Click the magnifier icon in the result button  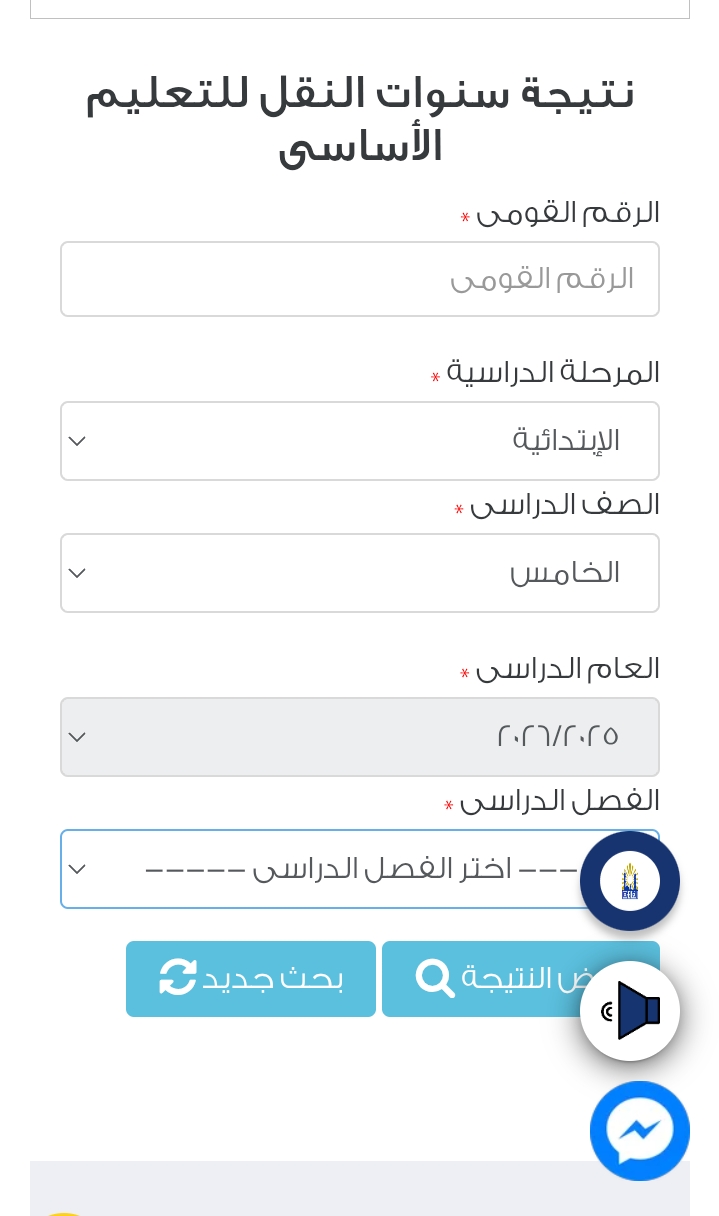(x=435, y=978)
